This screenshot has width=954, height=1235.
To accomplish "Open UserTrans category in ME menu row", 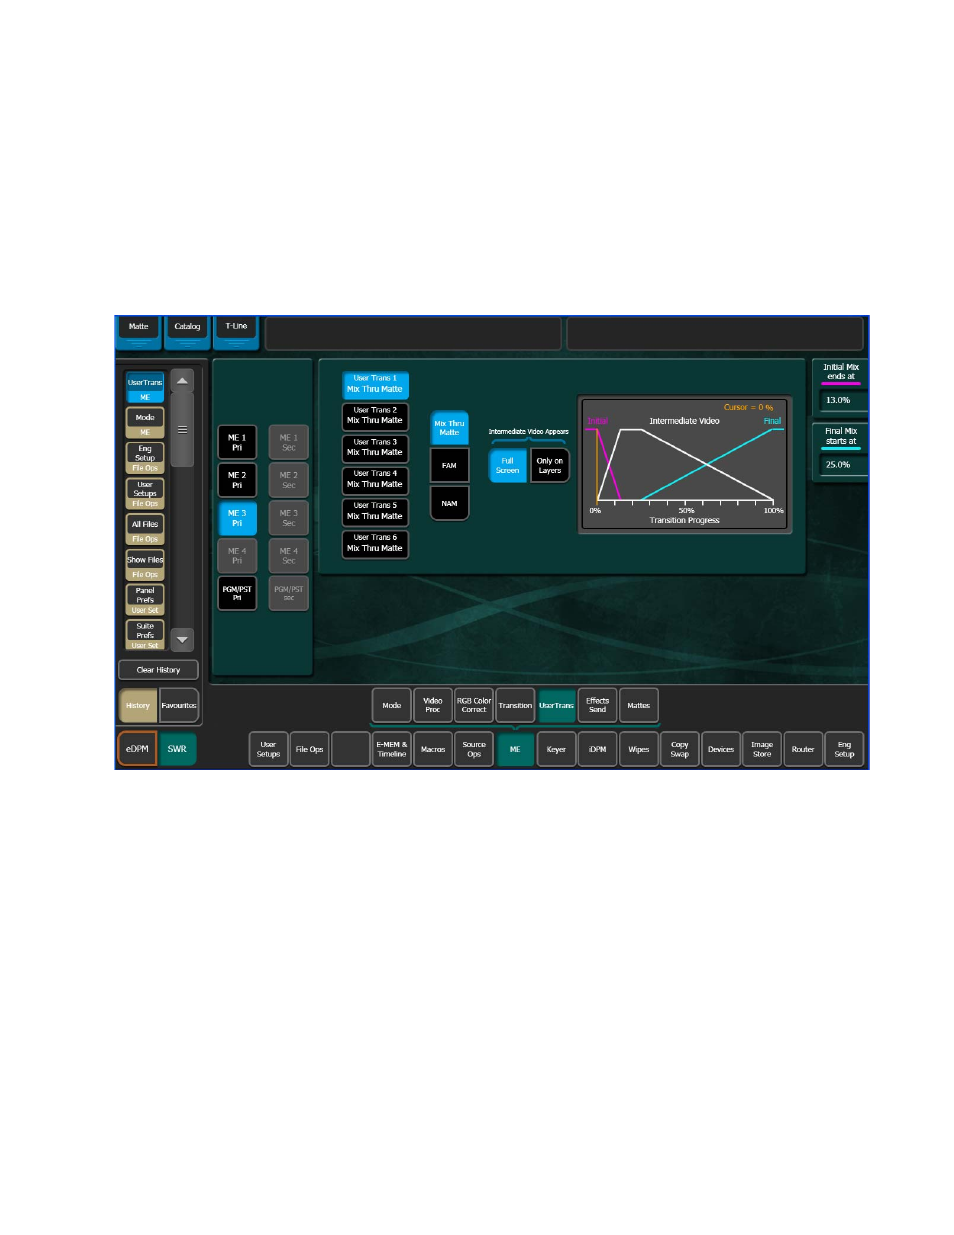I will point(556,706).
